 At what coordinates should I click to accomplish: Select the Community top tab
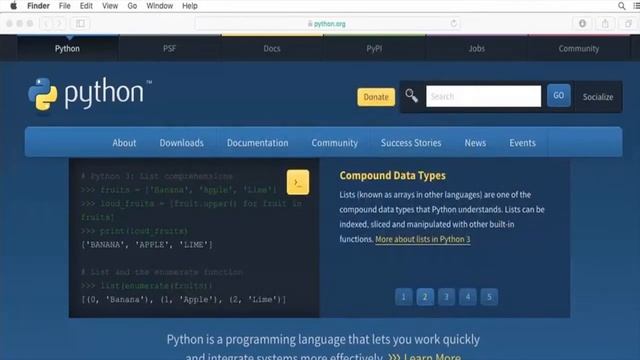(579, 49)
